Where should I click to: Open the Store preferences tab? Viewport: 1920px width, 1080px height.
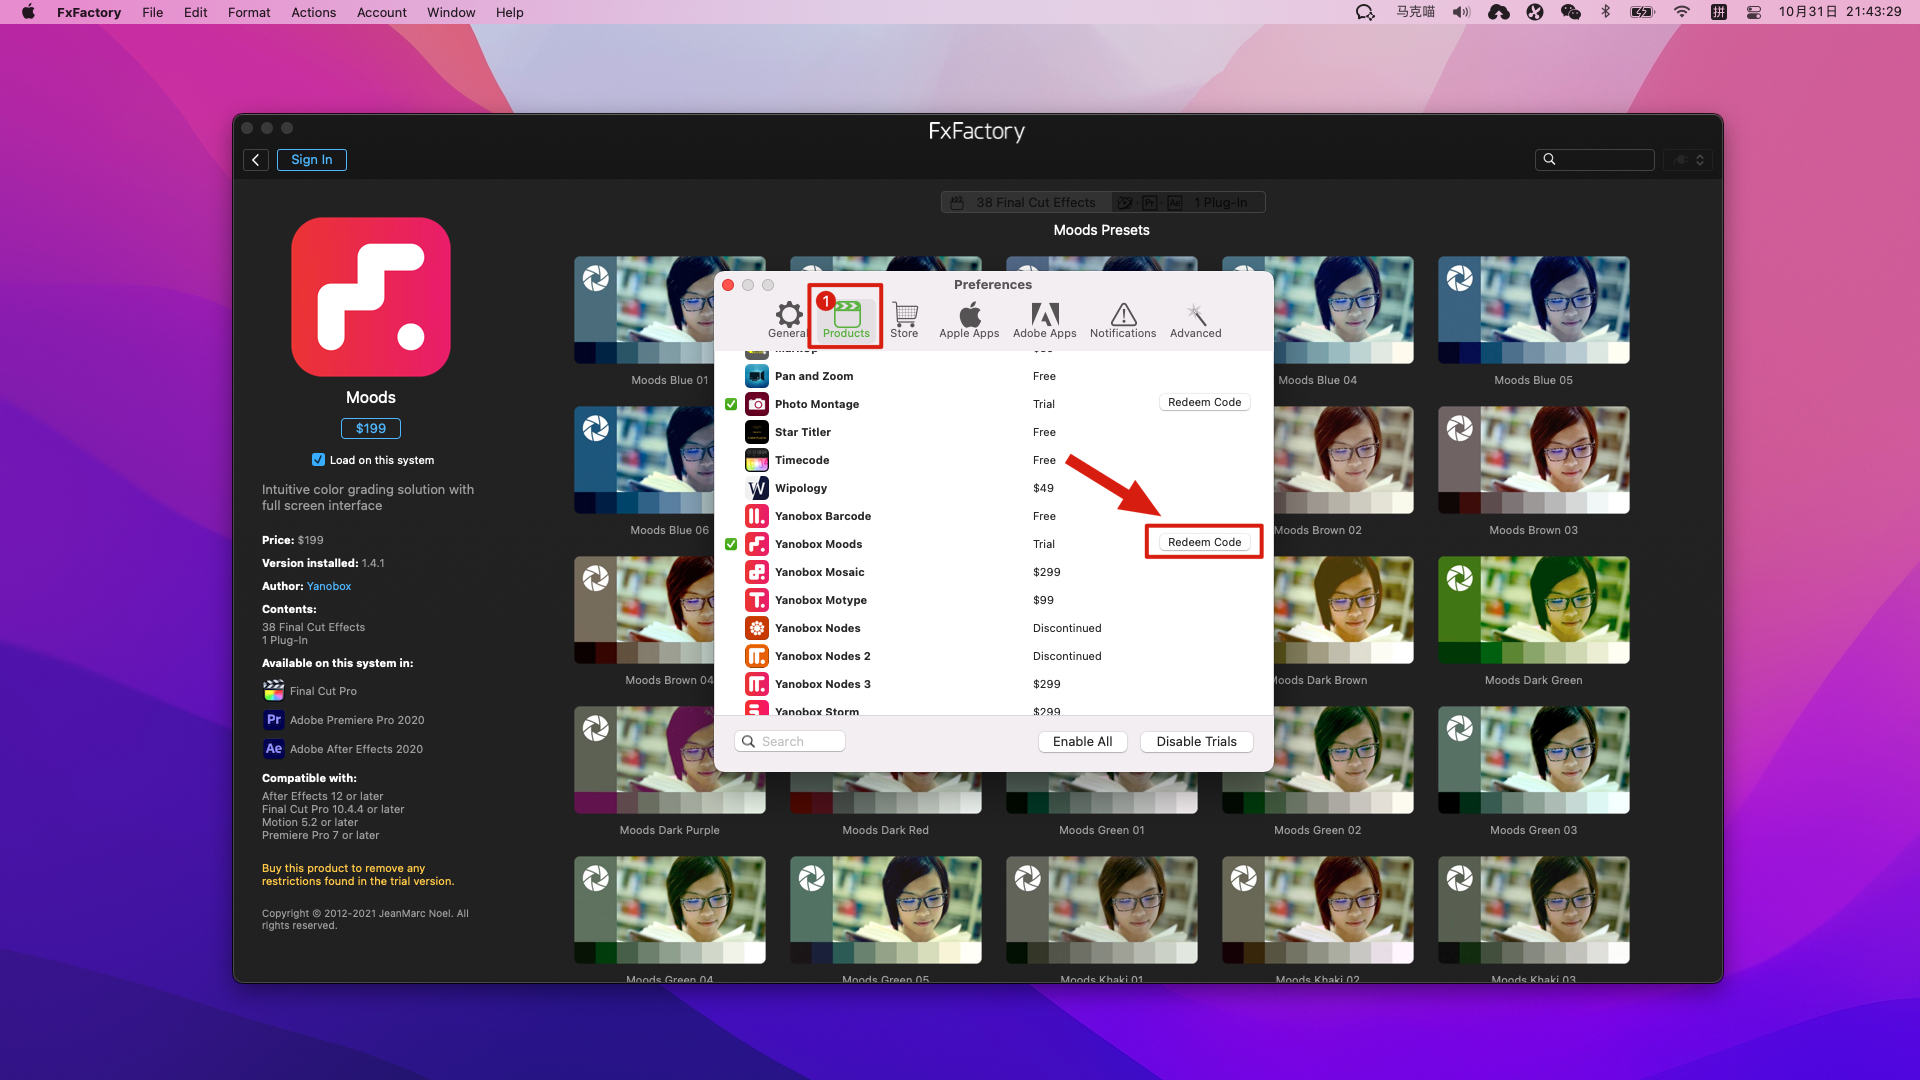[x=904, y=320]
